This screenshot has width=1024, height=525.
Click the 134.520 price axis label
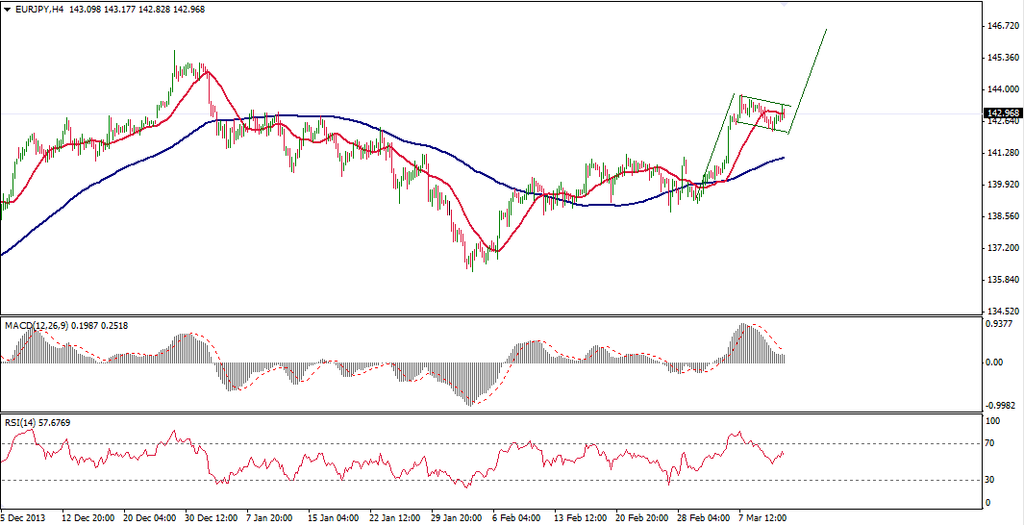[1001, 311]
